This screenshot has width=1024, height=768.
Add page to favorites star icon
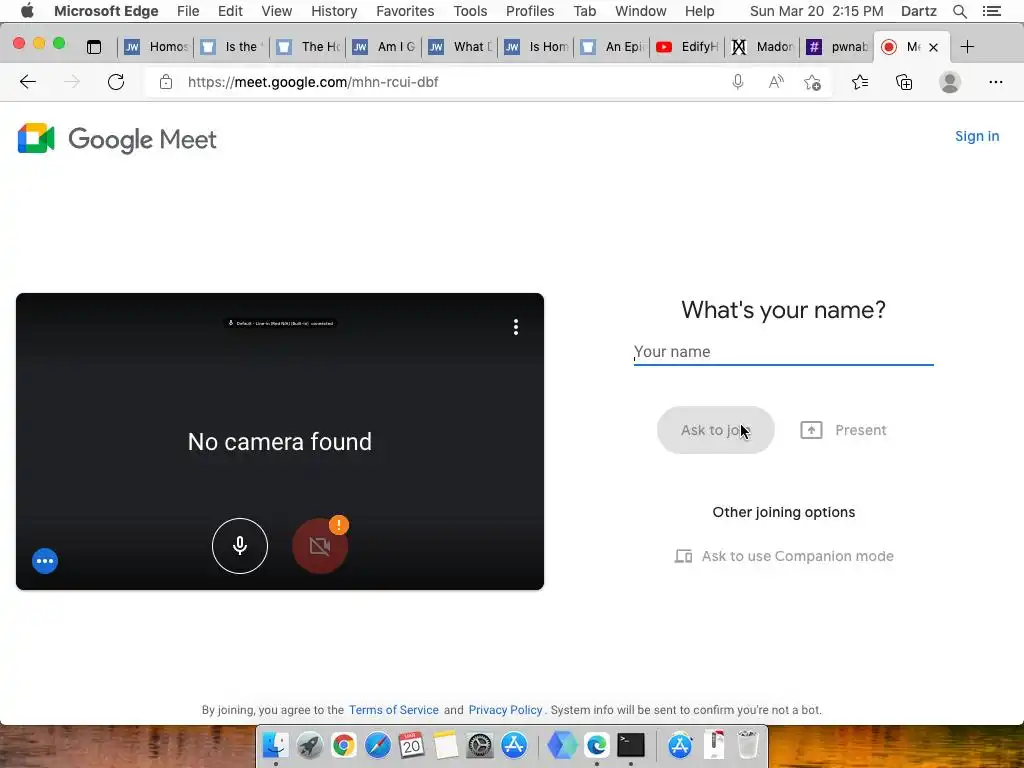(x=812, y=82)
